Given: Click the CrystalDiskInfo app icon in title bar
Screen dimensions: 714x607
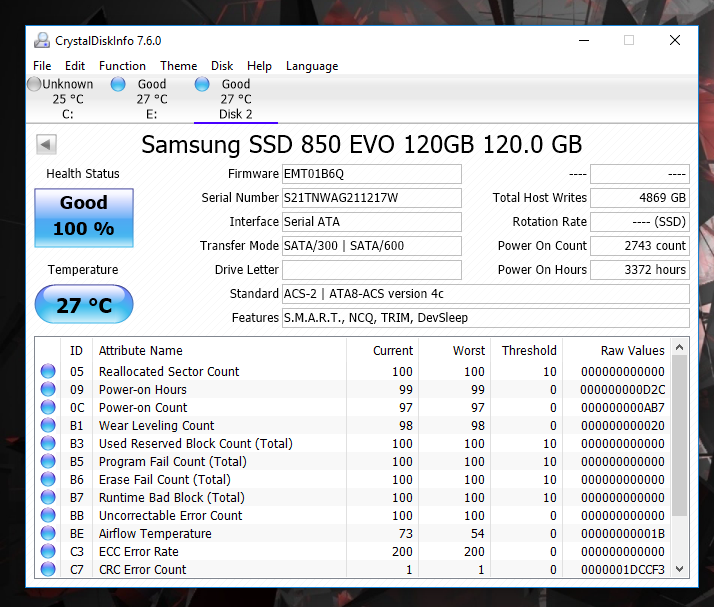Looking at the screenshot, I should (x=42, y=41).
